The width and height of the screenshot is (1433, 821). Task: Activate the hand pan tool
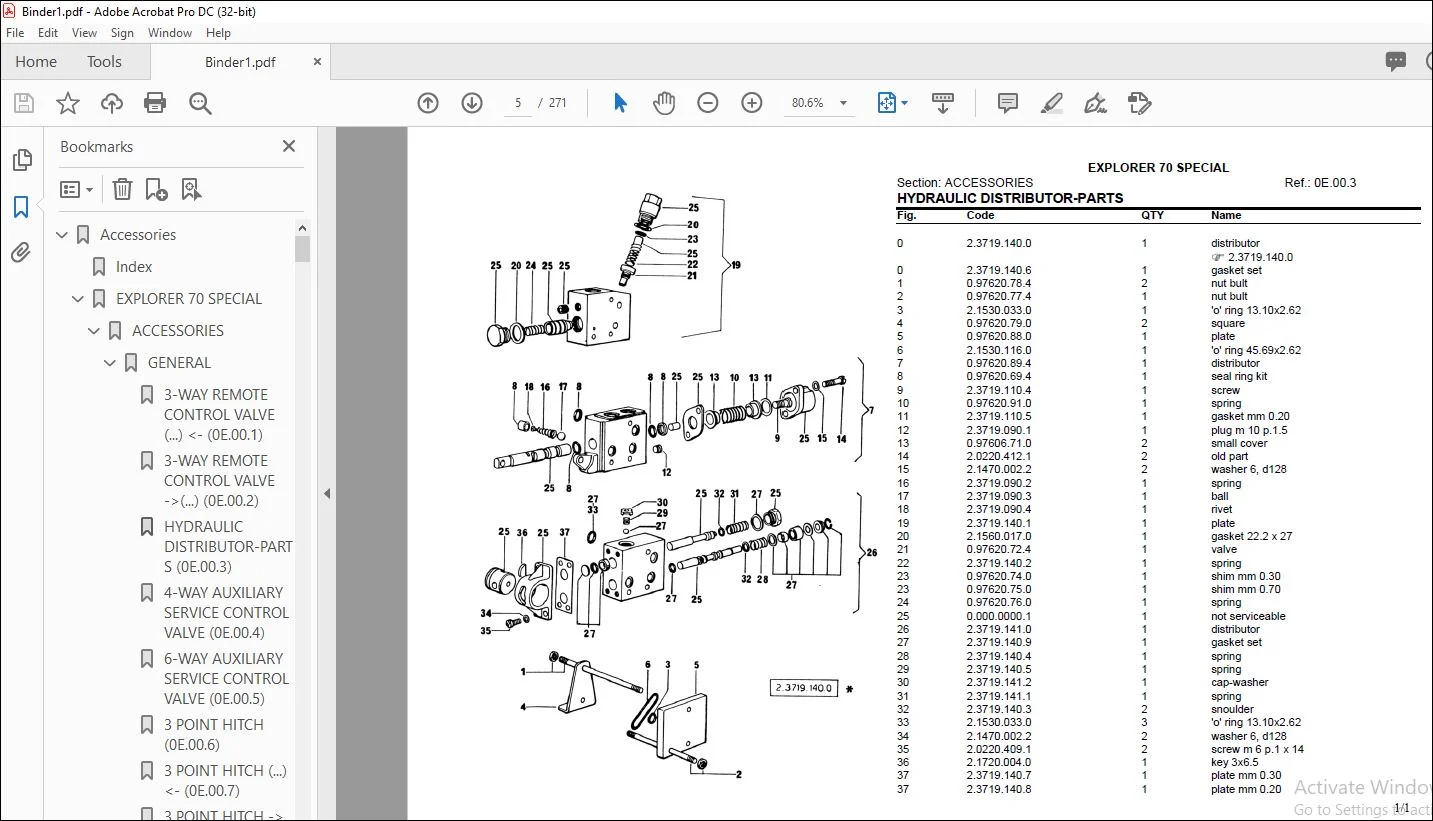click(664, 103)
